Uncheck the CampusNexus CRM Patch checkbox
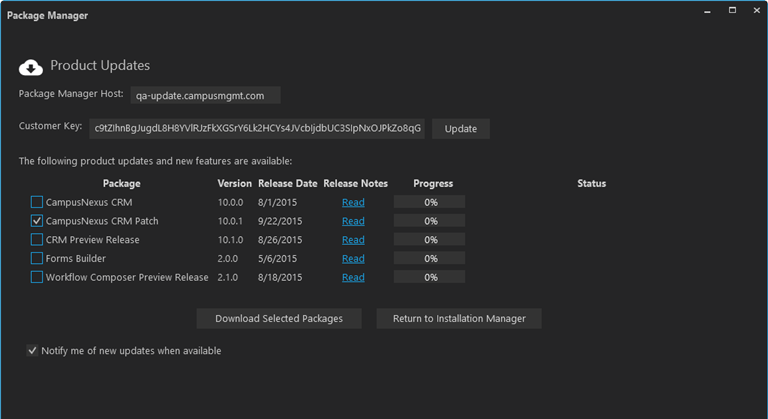 [37, 221]
